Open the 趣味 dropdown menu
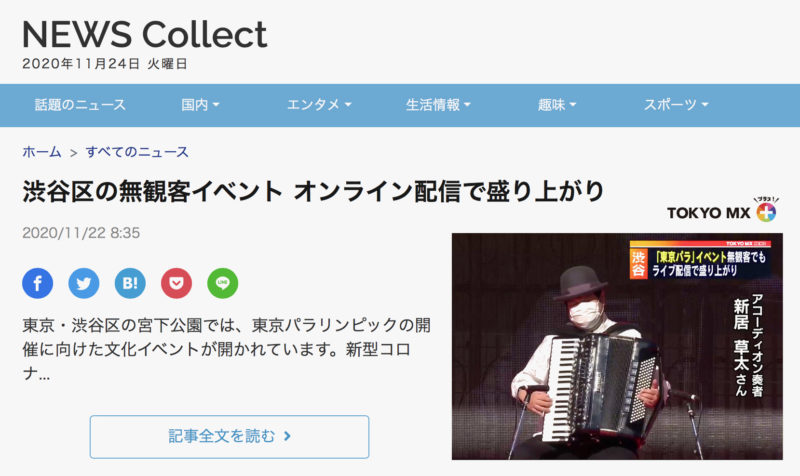Screen dimensions: 800x476 click(557, 105)
